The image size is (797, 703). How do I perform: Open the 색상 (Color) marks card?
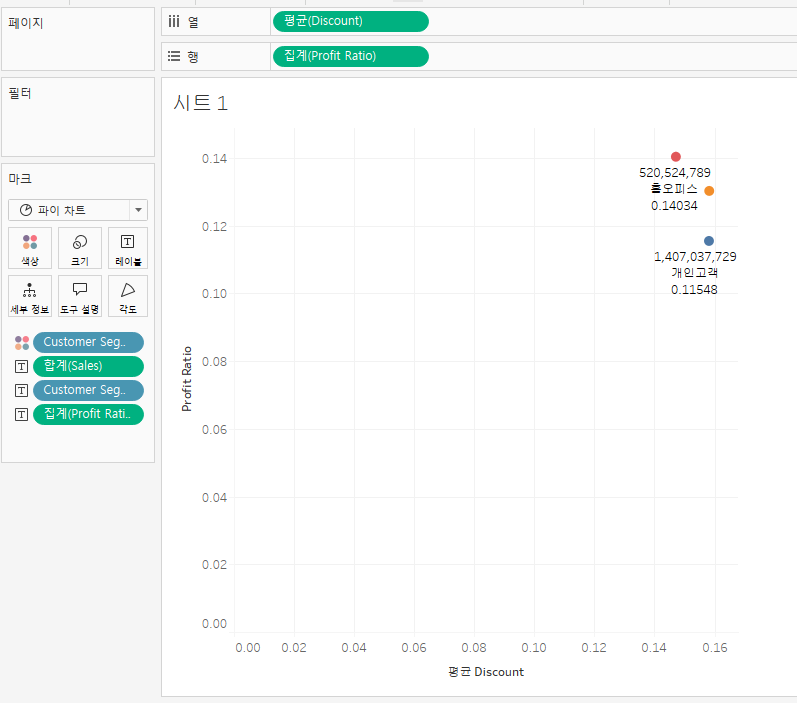[x=30, y=248]
